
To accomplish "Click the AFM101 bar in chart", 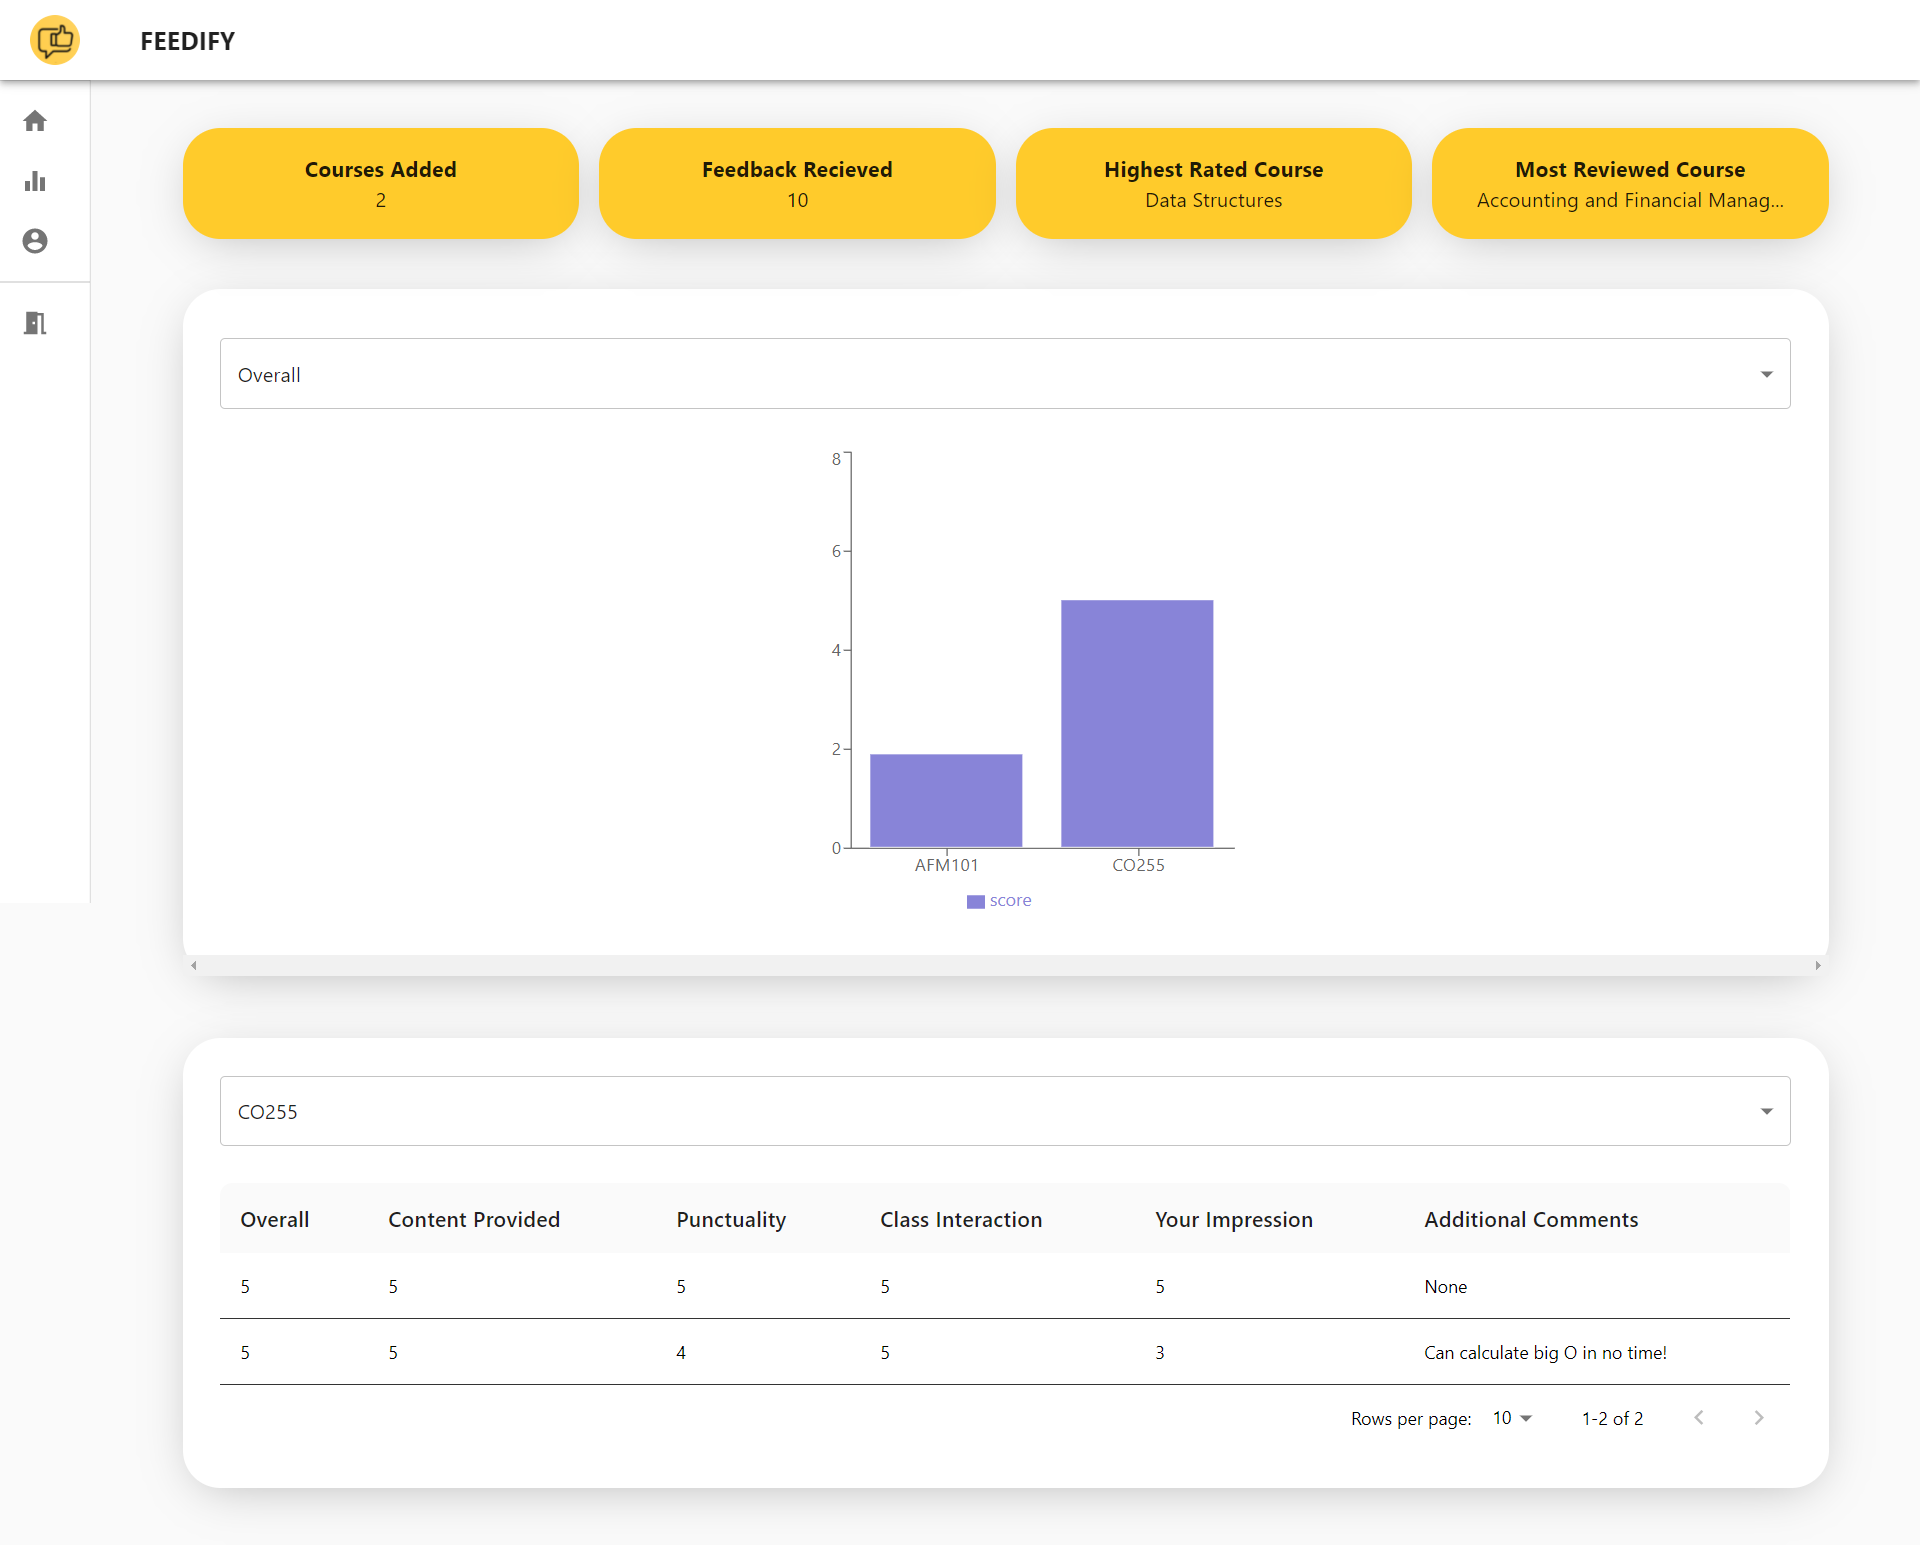I will (x=946, y=800).
